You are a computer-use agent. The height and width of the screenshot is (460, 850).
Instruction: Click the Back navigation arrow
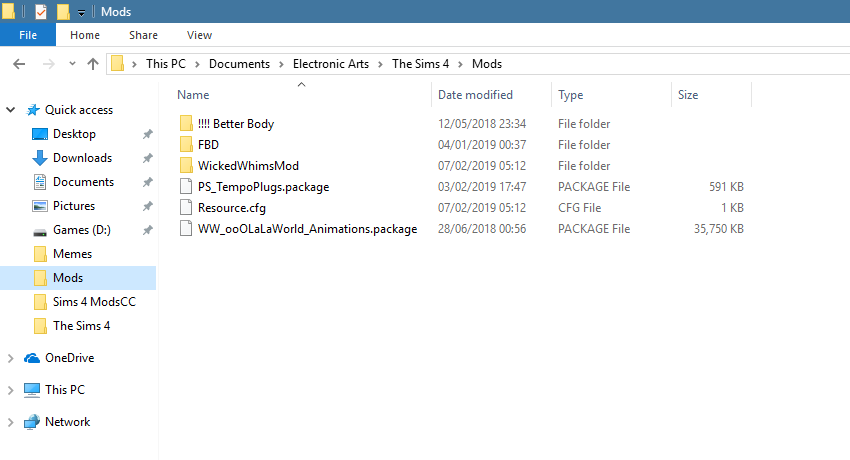tap(19, 64)
